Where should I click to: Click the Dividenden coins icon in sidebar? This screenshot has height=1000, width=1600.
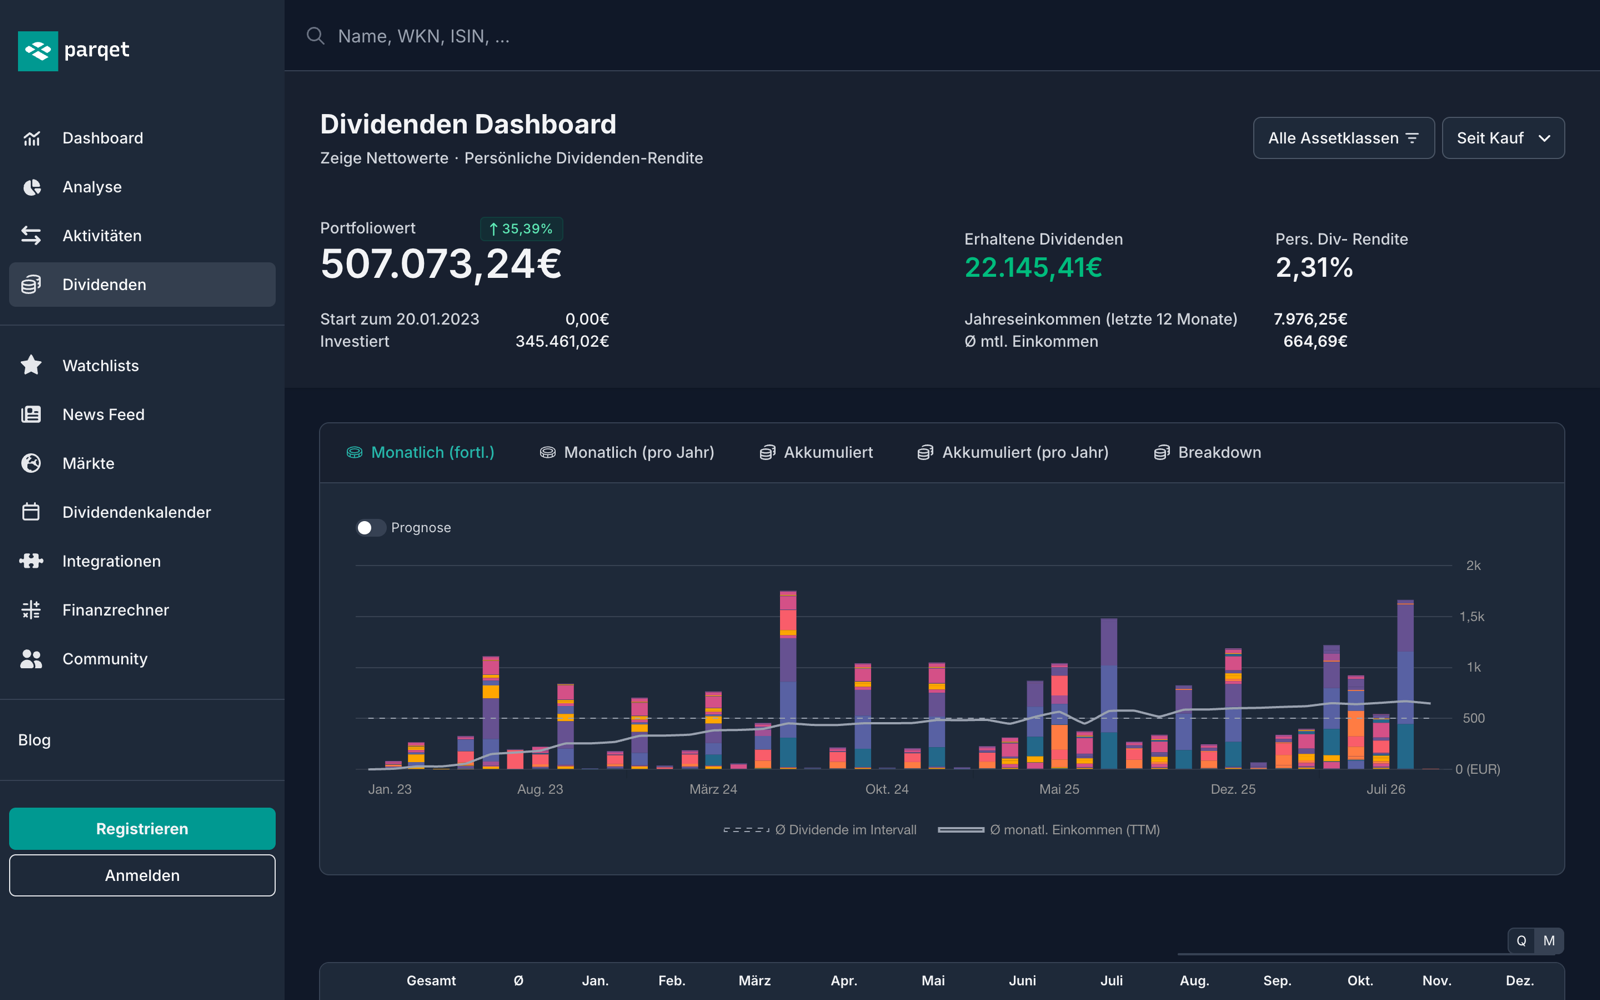tap(32, 285)
